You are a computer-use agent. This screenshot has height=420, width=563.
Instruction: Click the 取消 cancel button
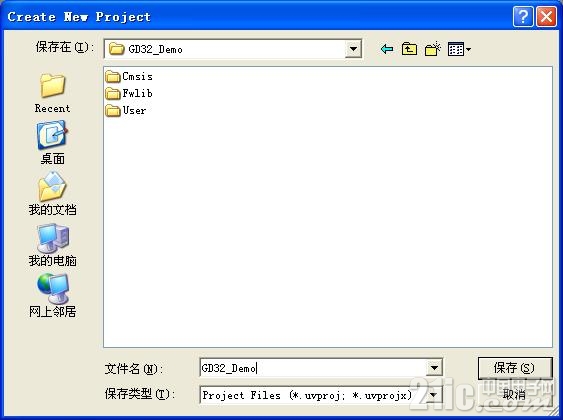point(515,395)
